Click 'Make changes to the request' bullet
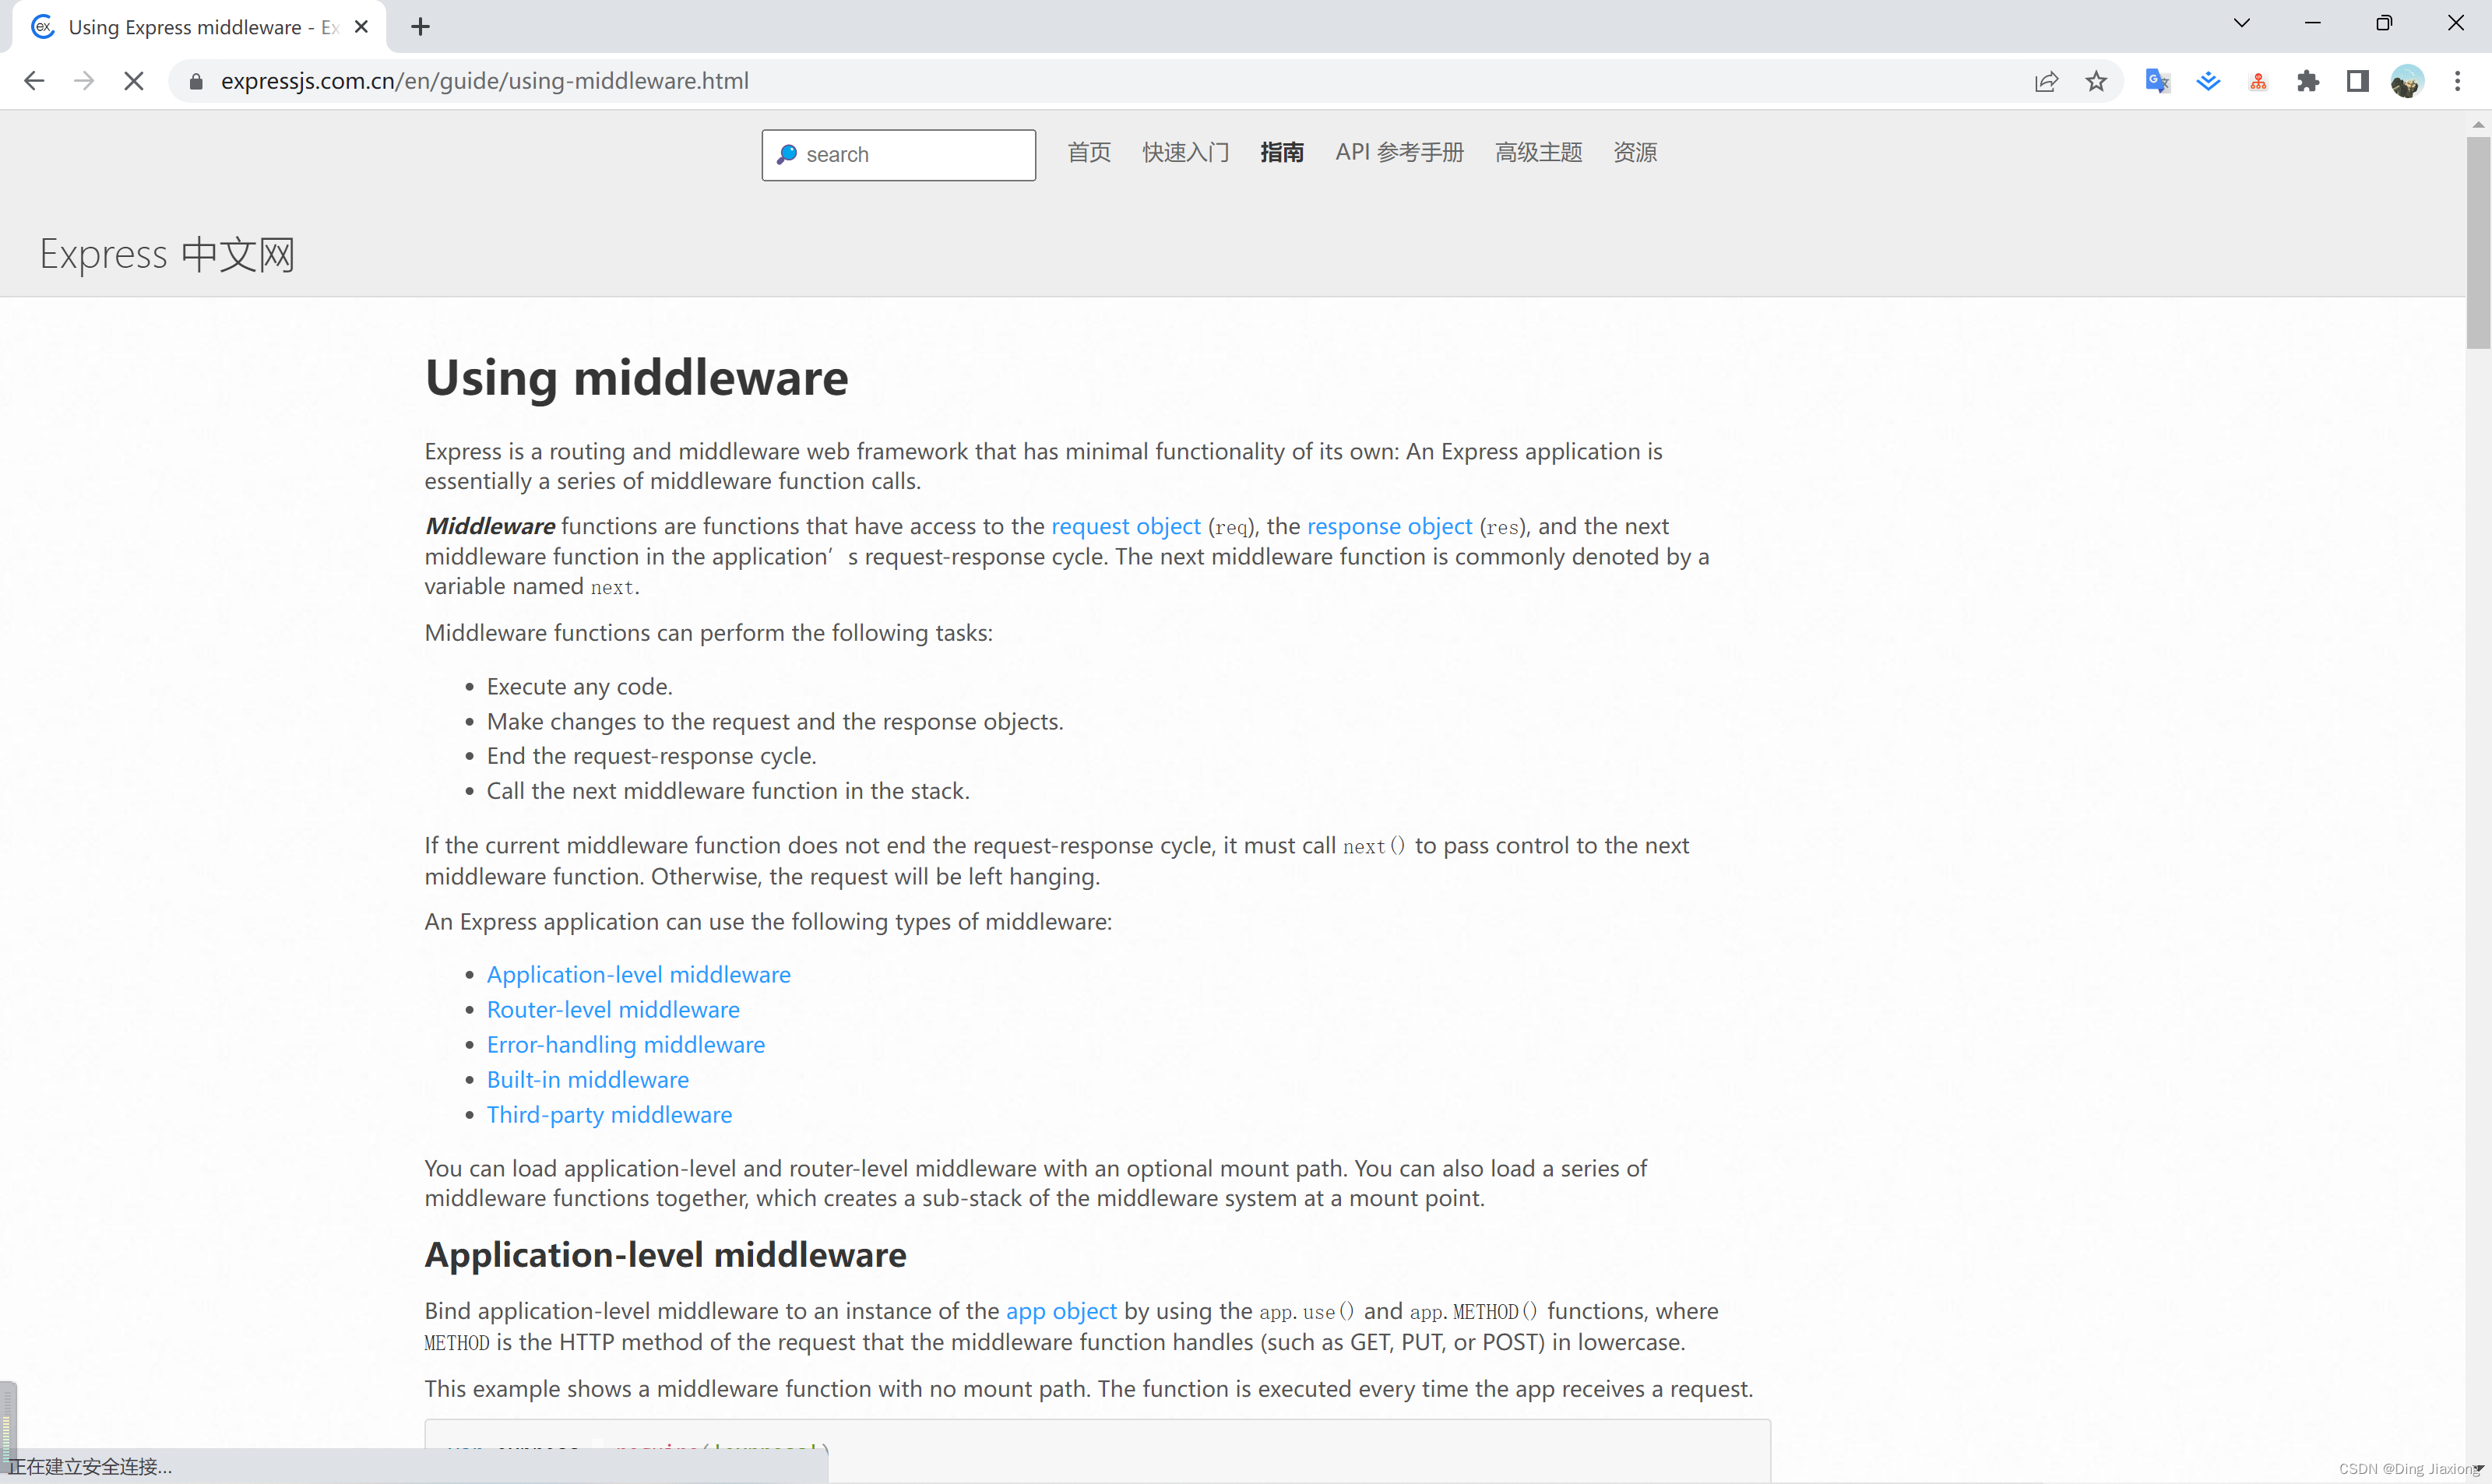2492x1484 pixels. (775, 722)
